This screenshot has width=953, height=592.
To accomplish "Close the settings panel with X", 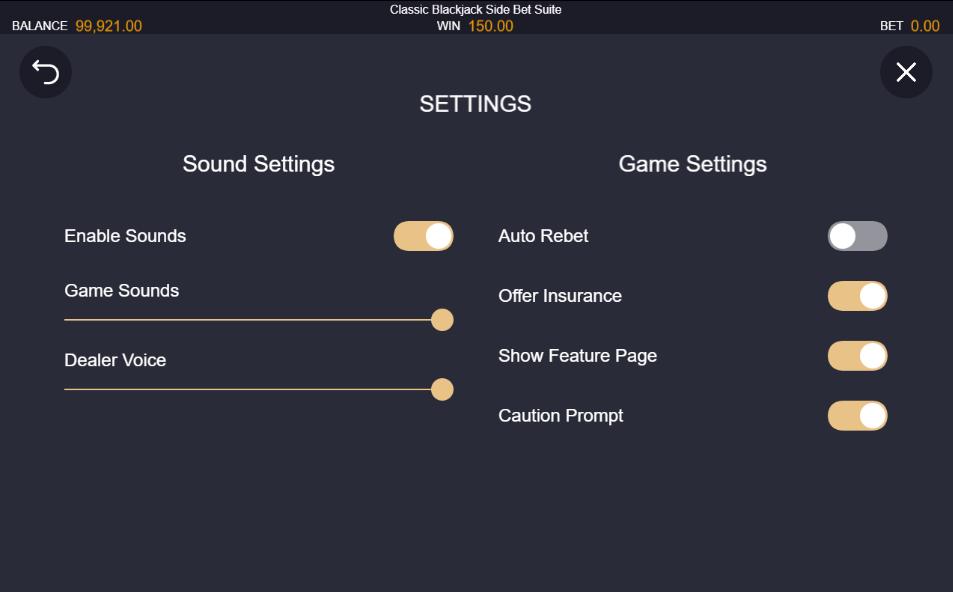I will (906, 72).
